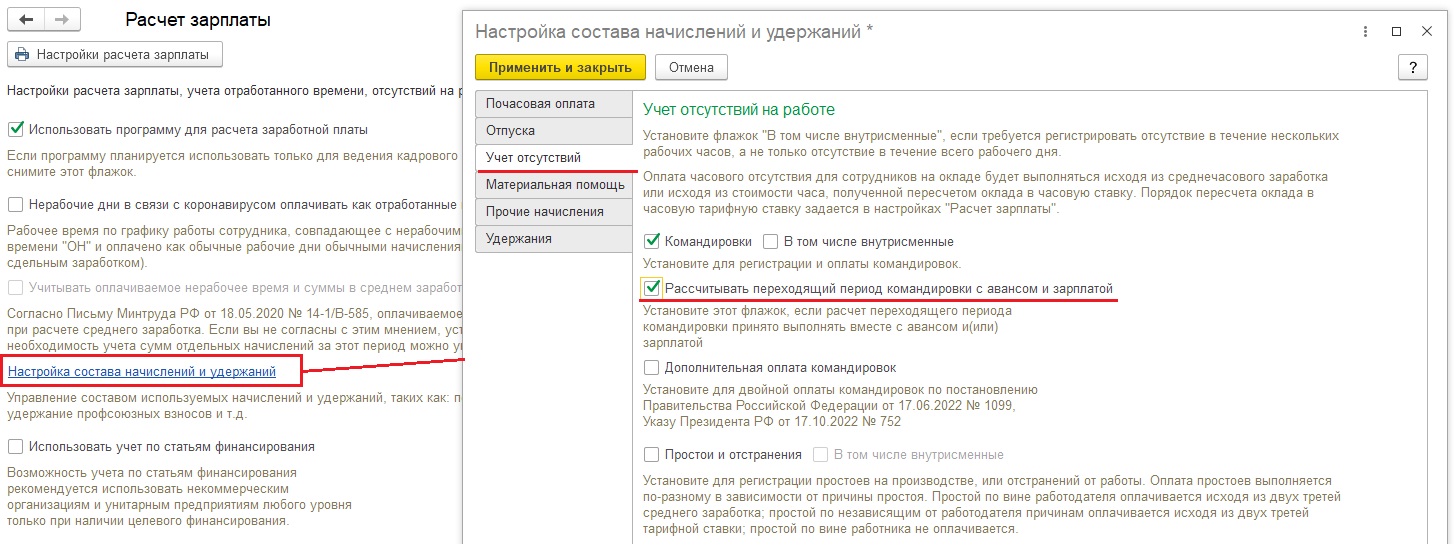The image size is (1454, 544).
Task: Uncheck the Командировки checkbox
Action: point(652,241)
